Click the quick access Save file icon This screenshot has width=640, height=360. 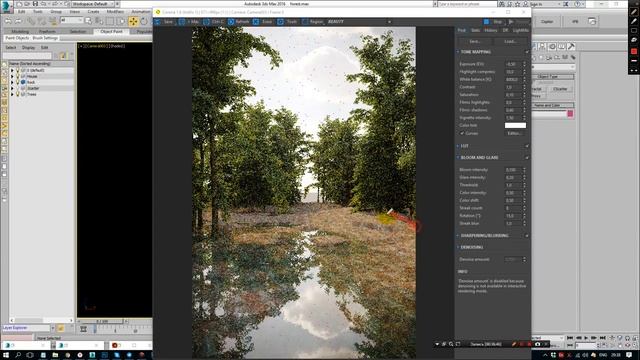tap(36, 4)
